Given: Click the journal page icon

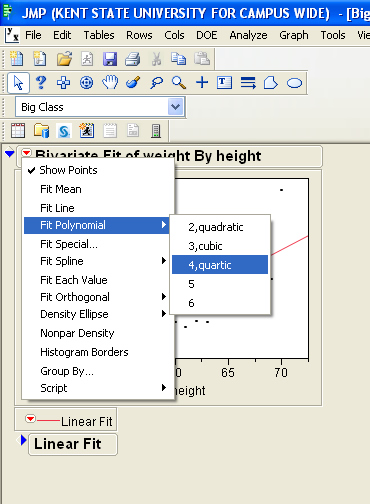Looking at the screenshot, I should 110,131.
